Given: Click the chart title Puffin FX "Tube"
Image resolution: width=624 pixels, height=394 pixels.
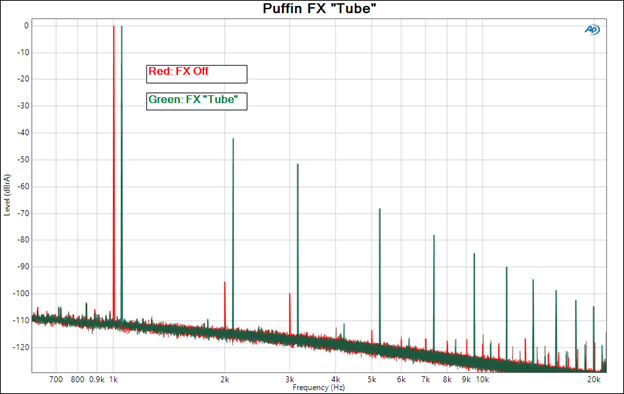Looking at the screenshot, I should click(x=319, y=8).
